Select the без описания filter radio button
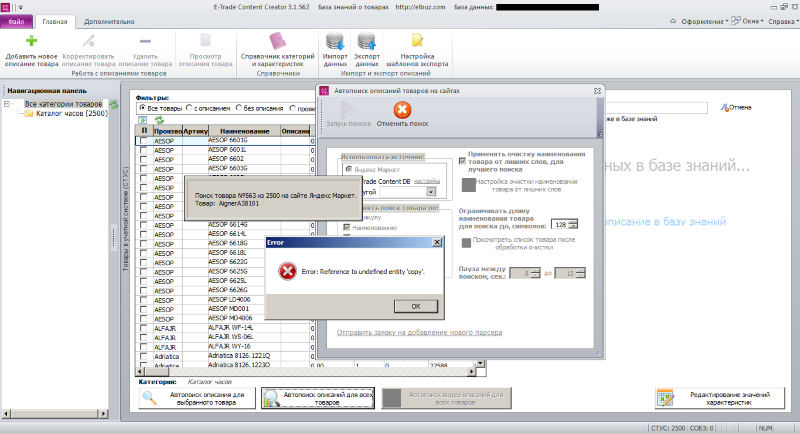The image size is (800, 434). 239,108
